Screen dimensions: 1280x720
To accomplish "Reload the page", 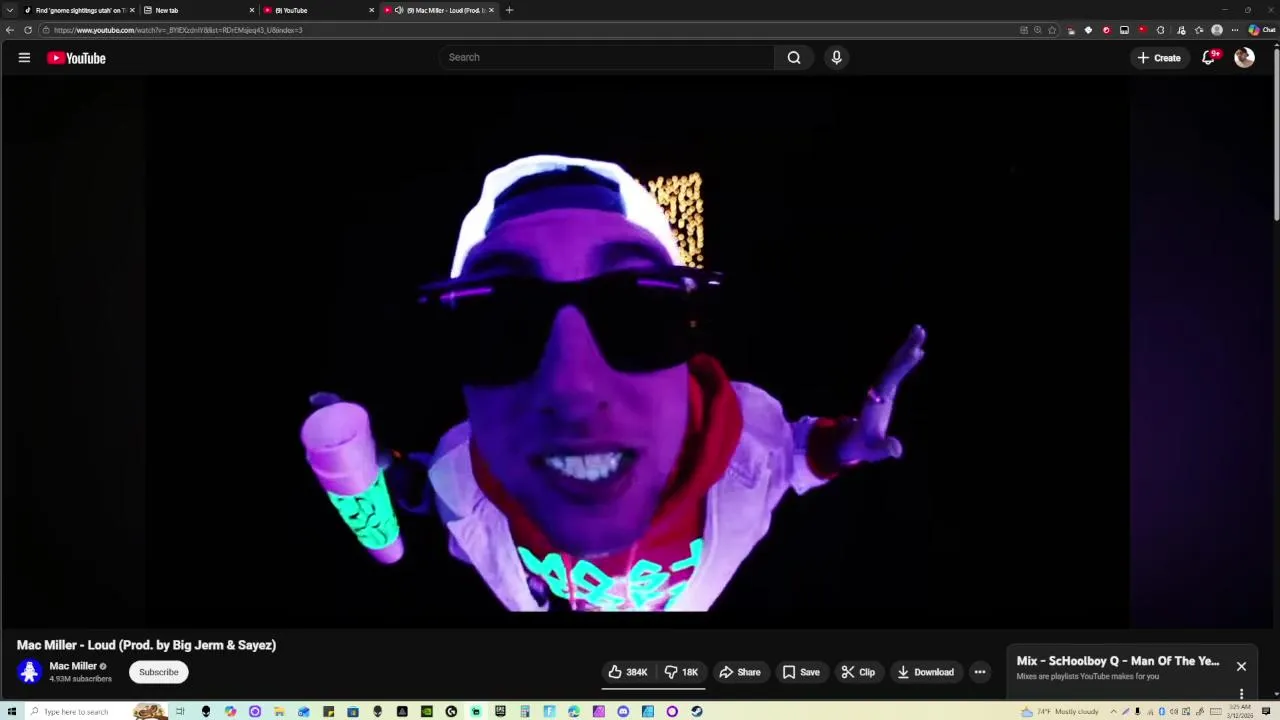I will (28, 30).
